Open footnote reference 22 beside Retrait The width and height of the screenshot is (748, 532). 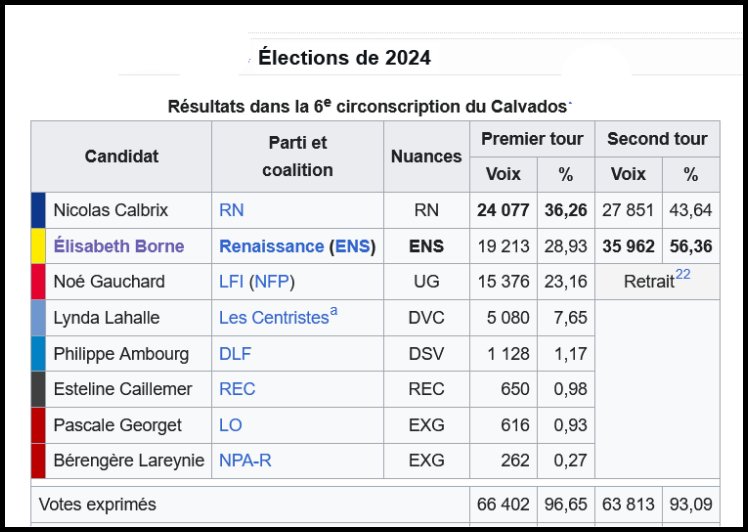[x=683, y=275]
